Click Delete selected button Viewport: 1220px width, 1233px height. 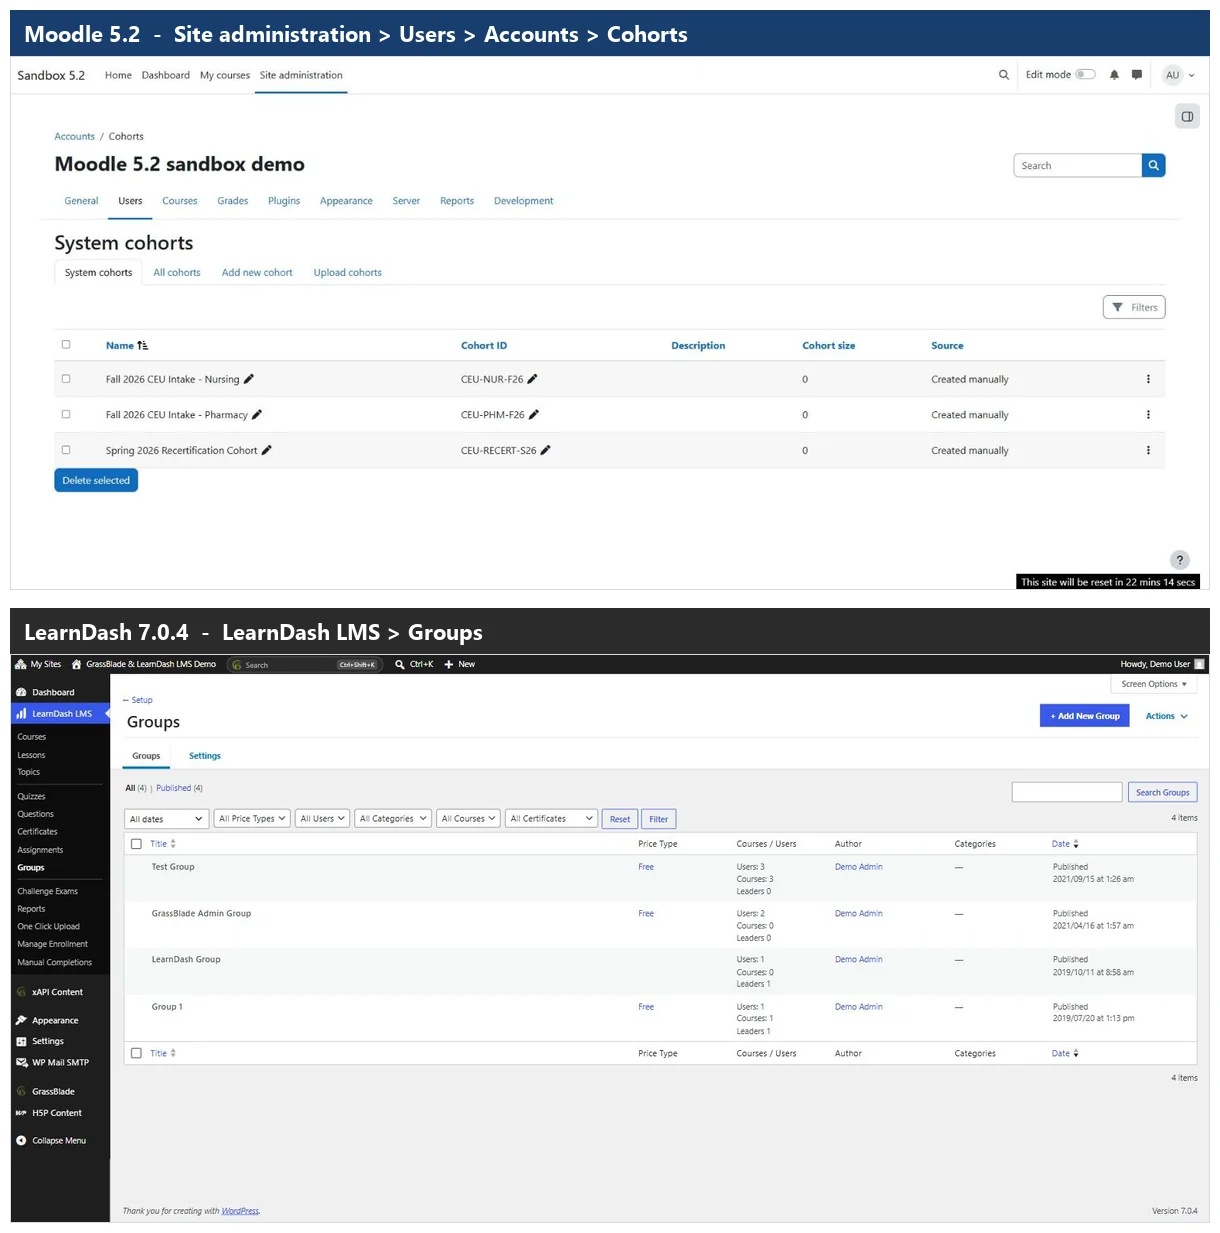[x=96, y=481]
